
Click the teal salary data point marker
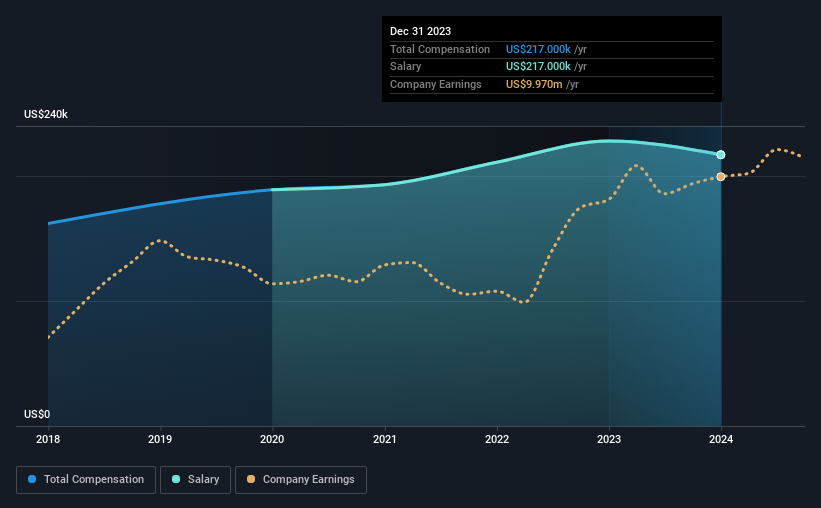click(x=721, y=154)
